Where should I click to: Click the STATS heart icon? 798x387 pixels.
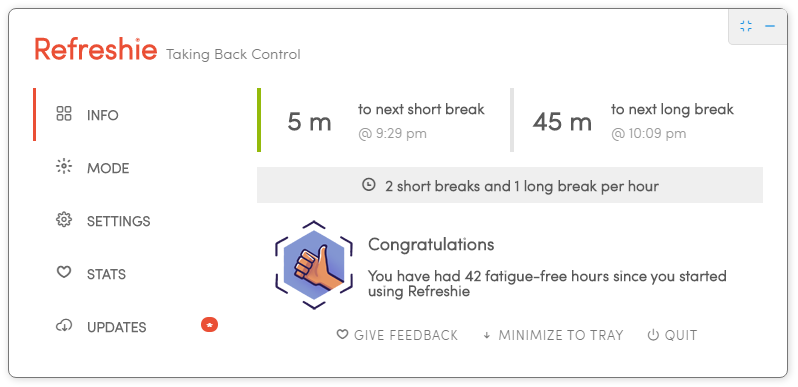click(64, 272)
